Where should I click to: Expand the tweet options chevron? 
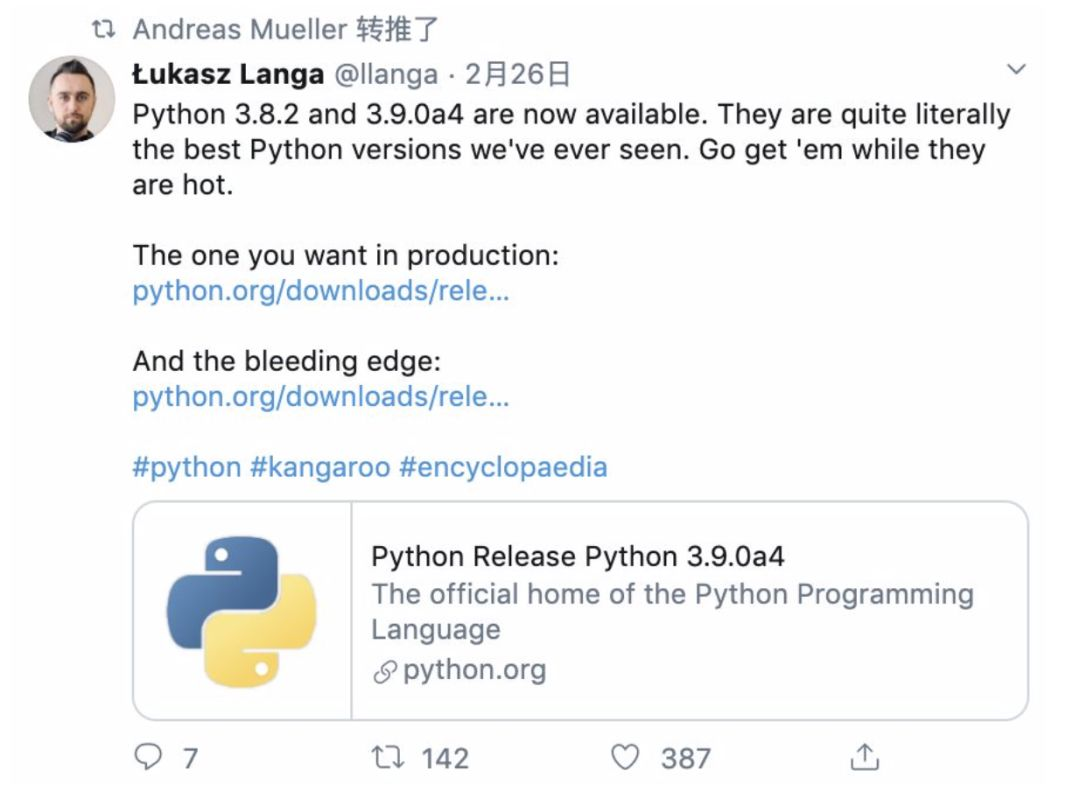1016,69
